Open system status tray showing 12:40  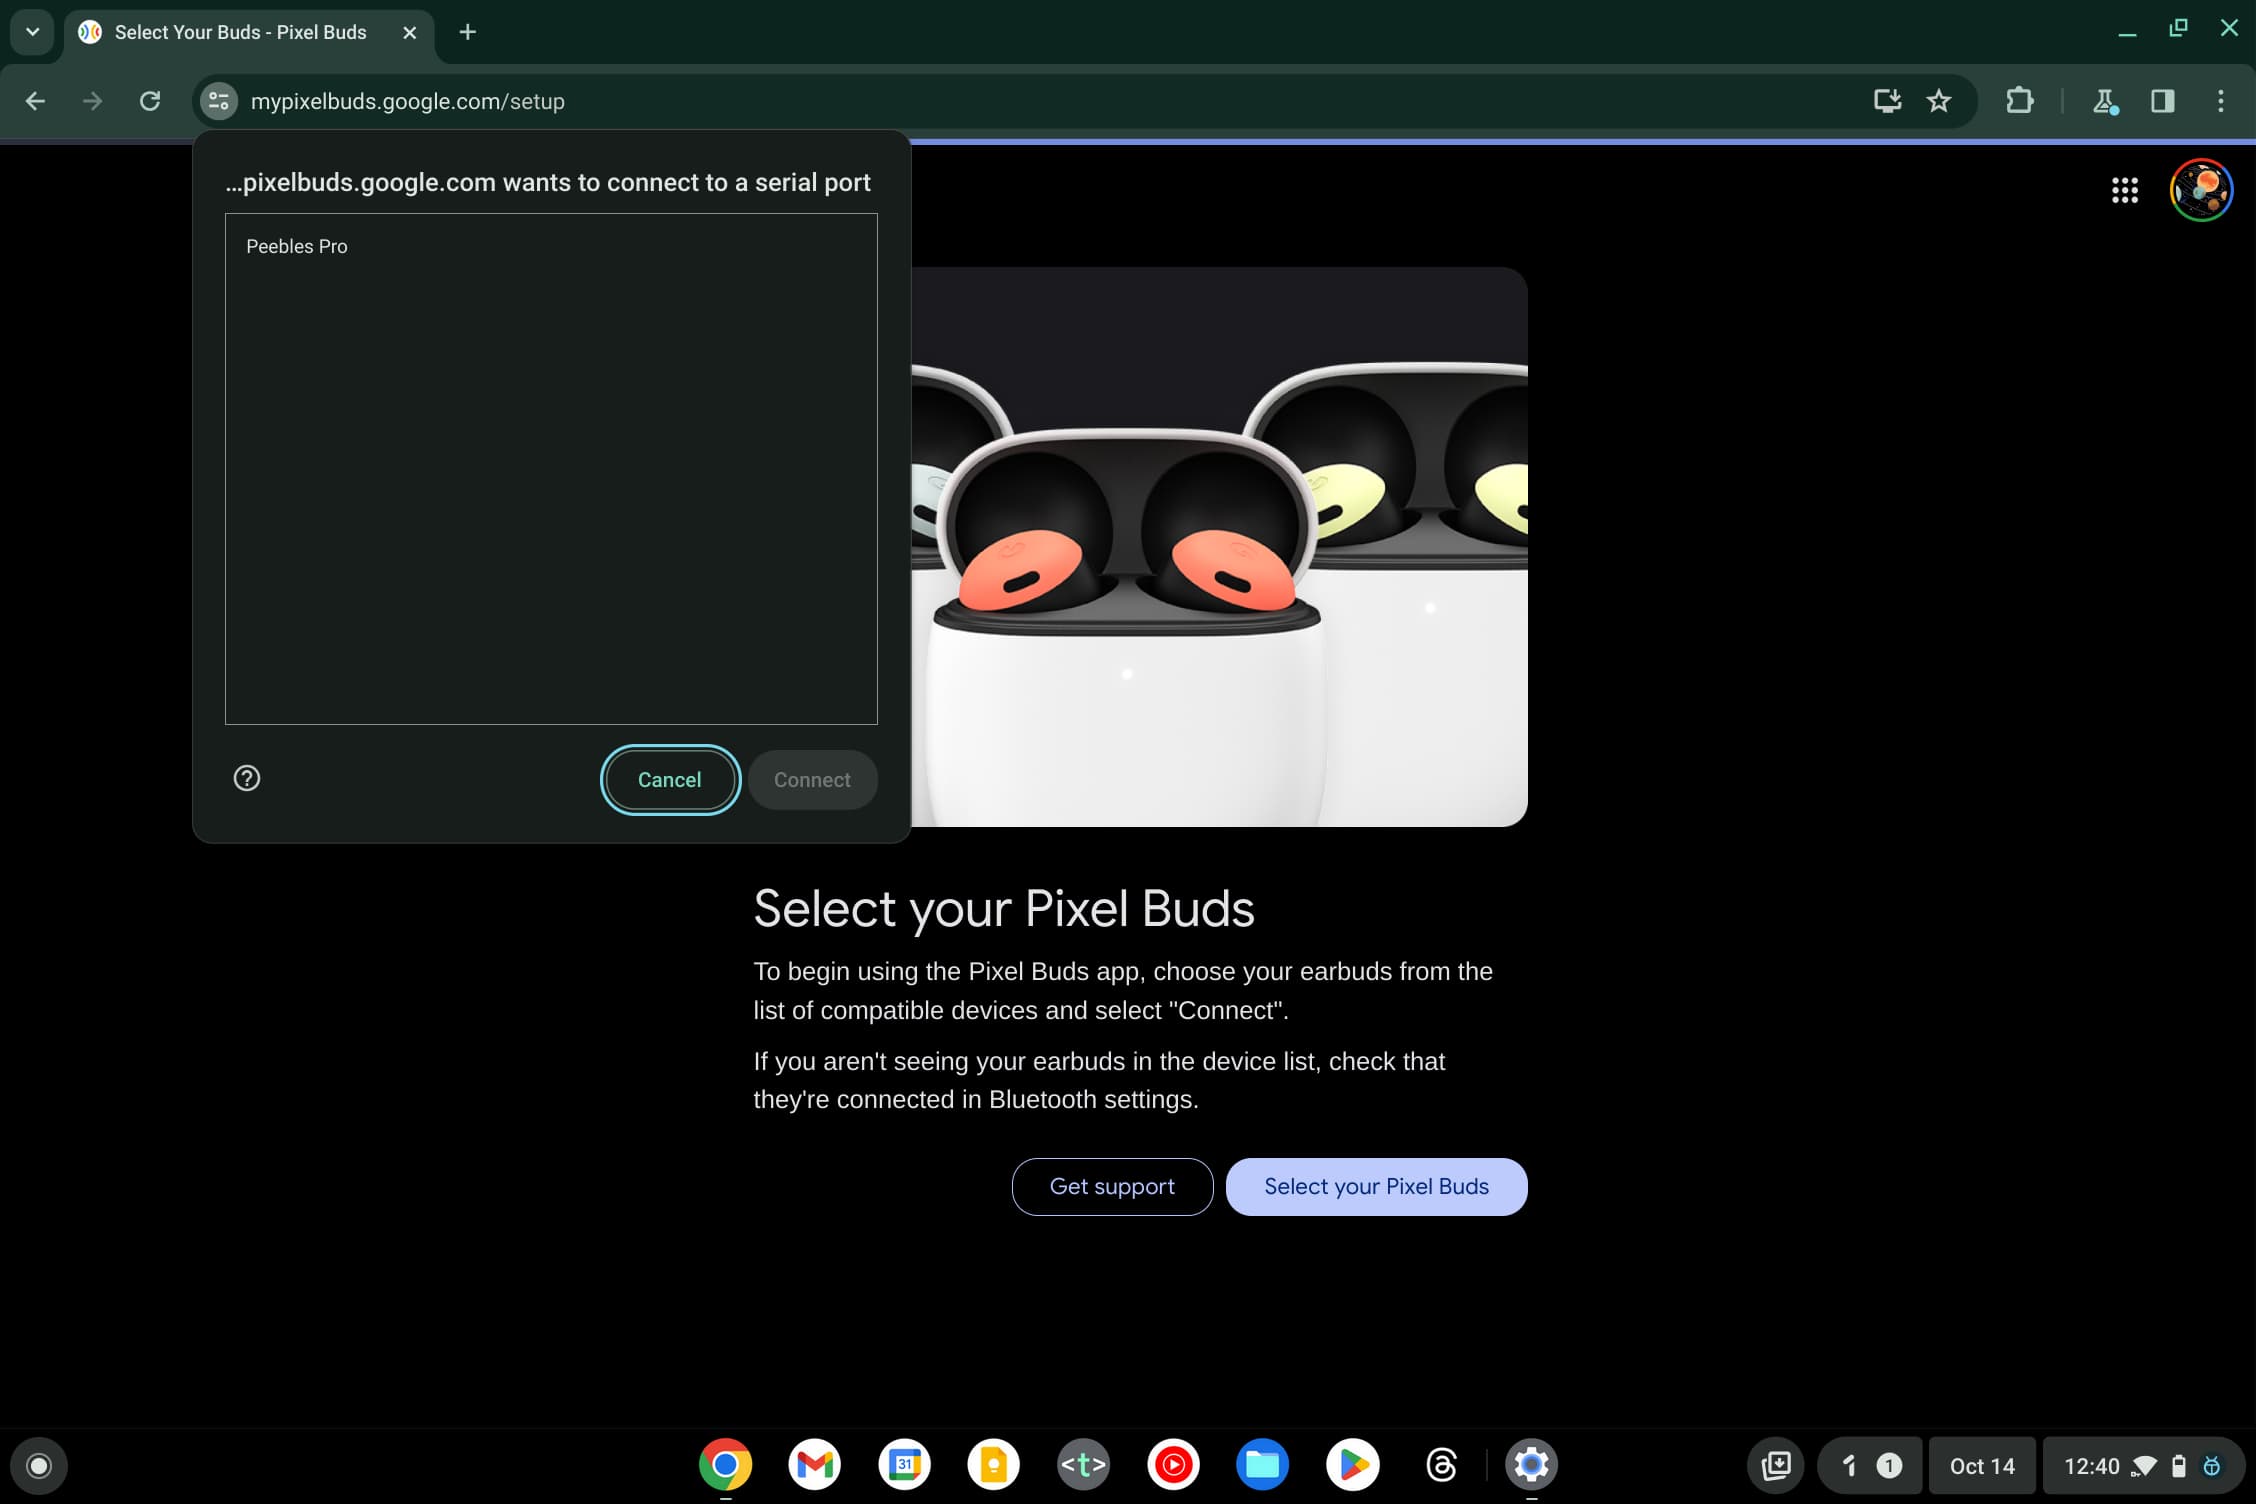click(x=2141, y=1466)
